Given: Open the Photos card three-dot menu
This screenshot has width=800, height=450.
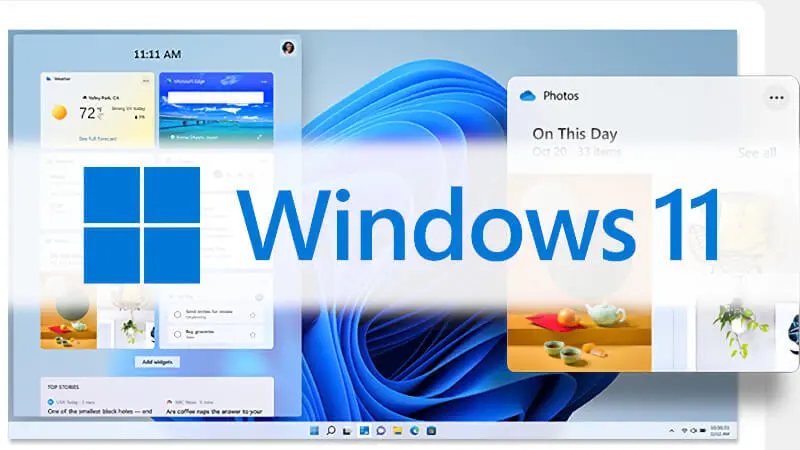Looking at the screenshot, I should [x=777, y=97].
